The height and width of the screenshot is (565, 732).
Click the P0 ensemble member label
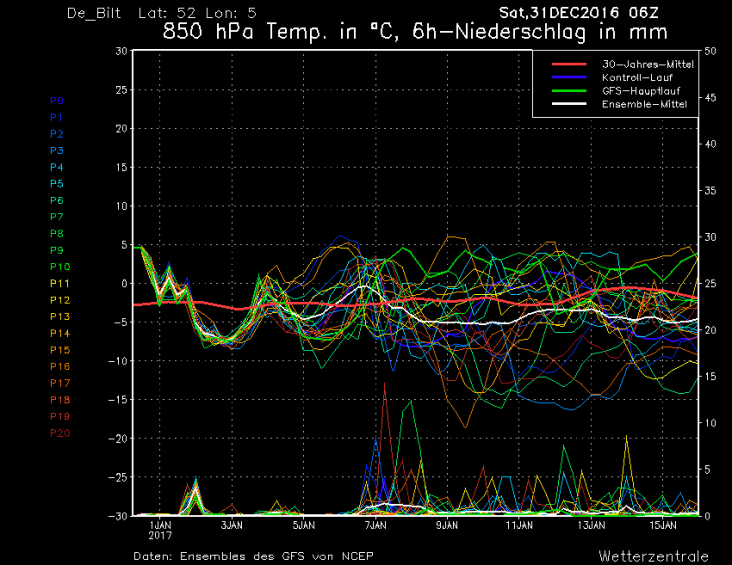coord(57,101)
